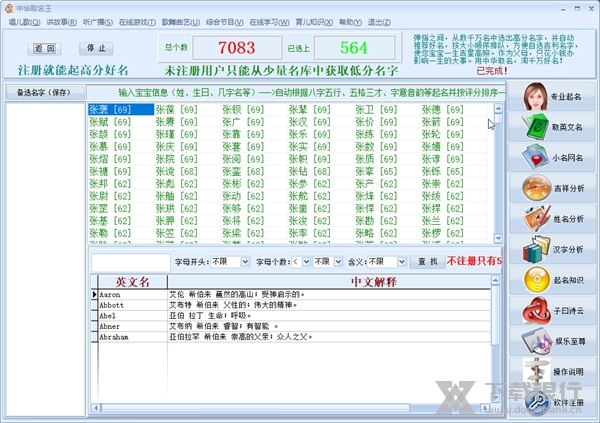Select the name 张梁 [62]

tap(243, 233)
